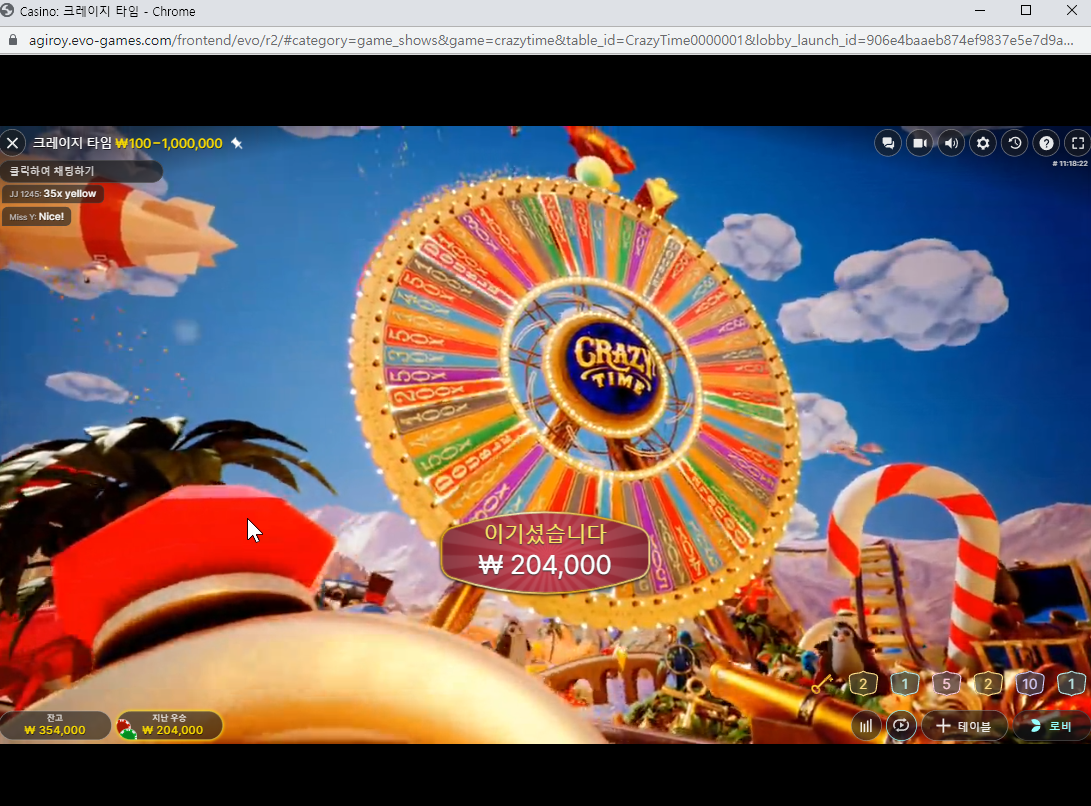This screenshot has height=806, width=1091.
Task: Open the statistics bar chart icon
Action: 866,726
